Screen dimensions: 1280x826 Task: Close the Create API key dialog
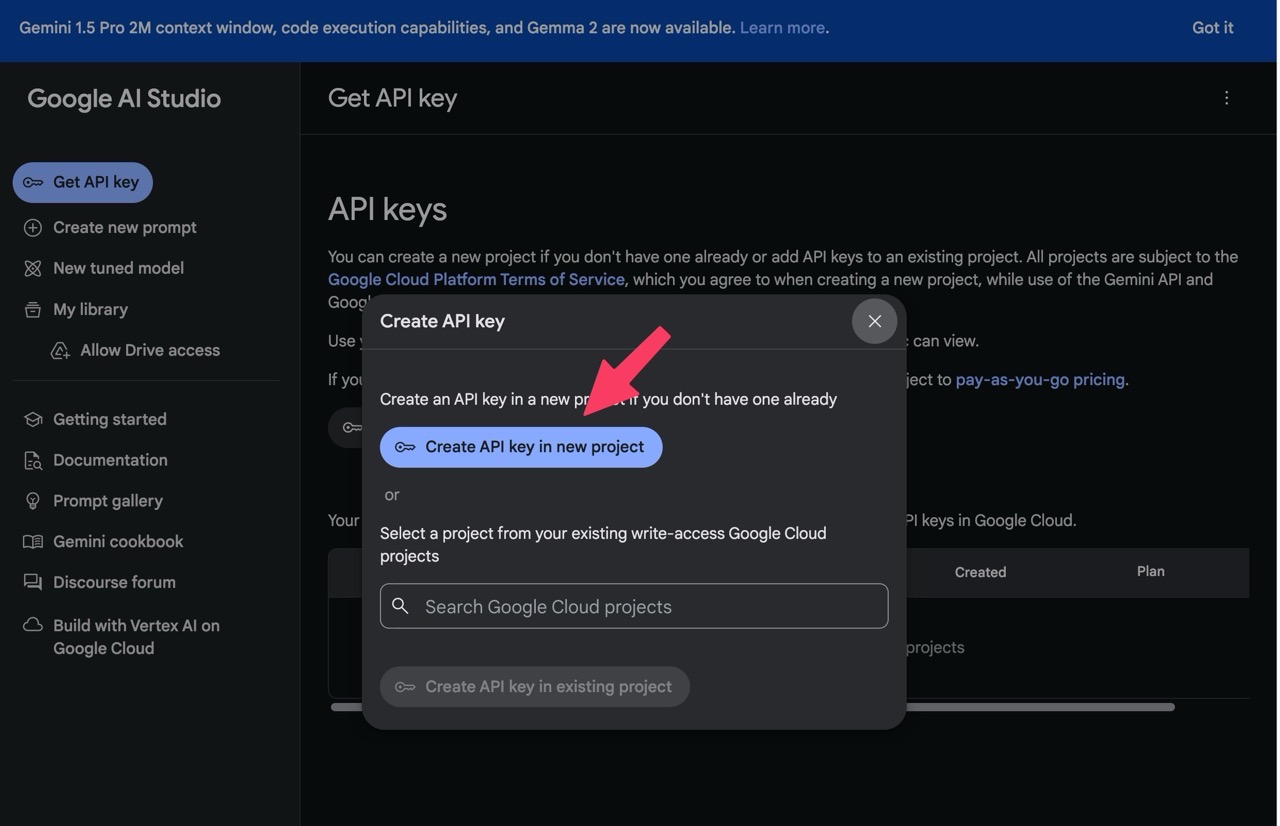click(874, 321)
